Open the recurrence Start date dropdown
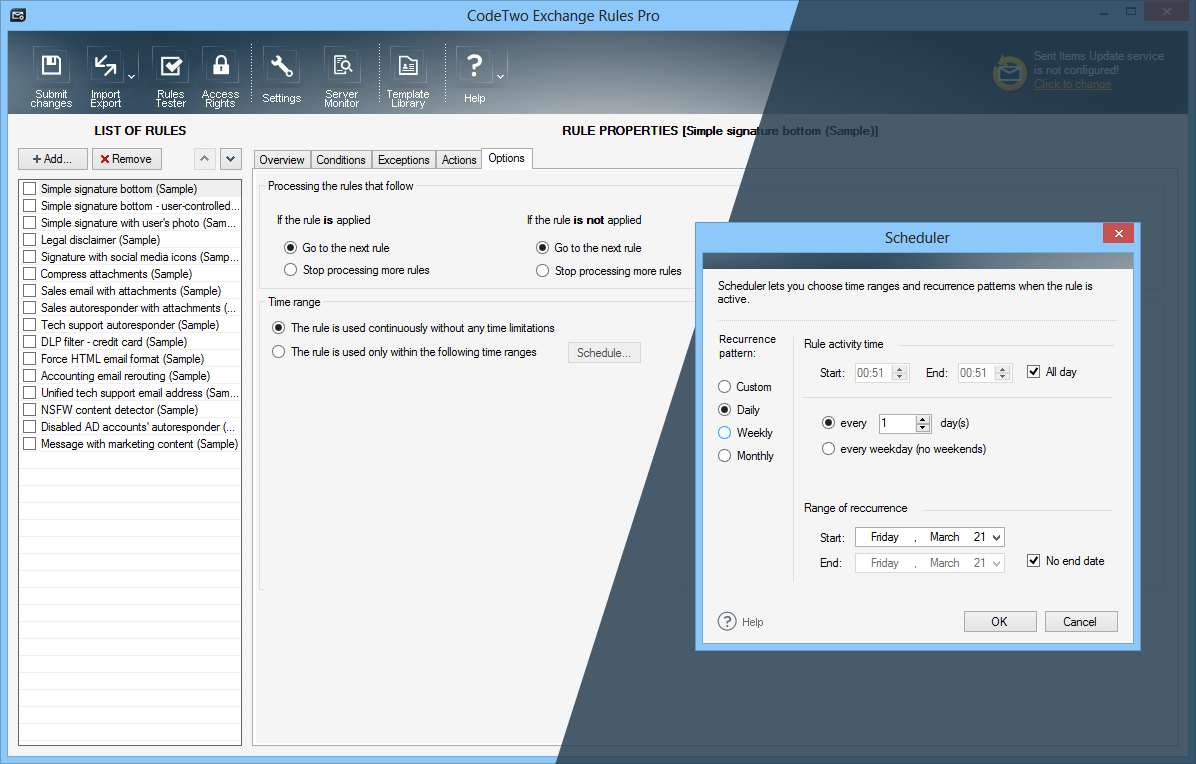1196x764 pixels. (x=996, y=537)
